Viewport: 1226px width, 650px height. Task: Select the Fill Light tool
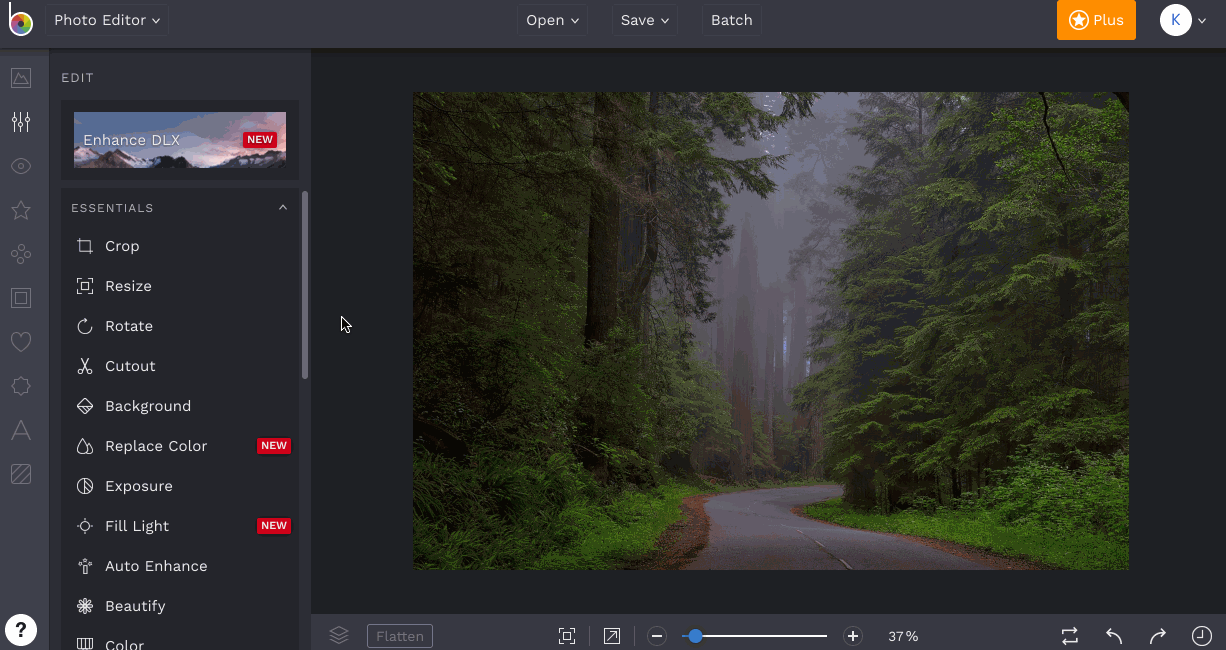tap(180, 526)
